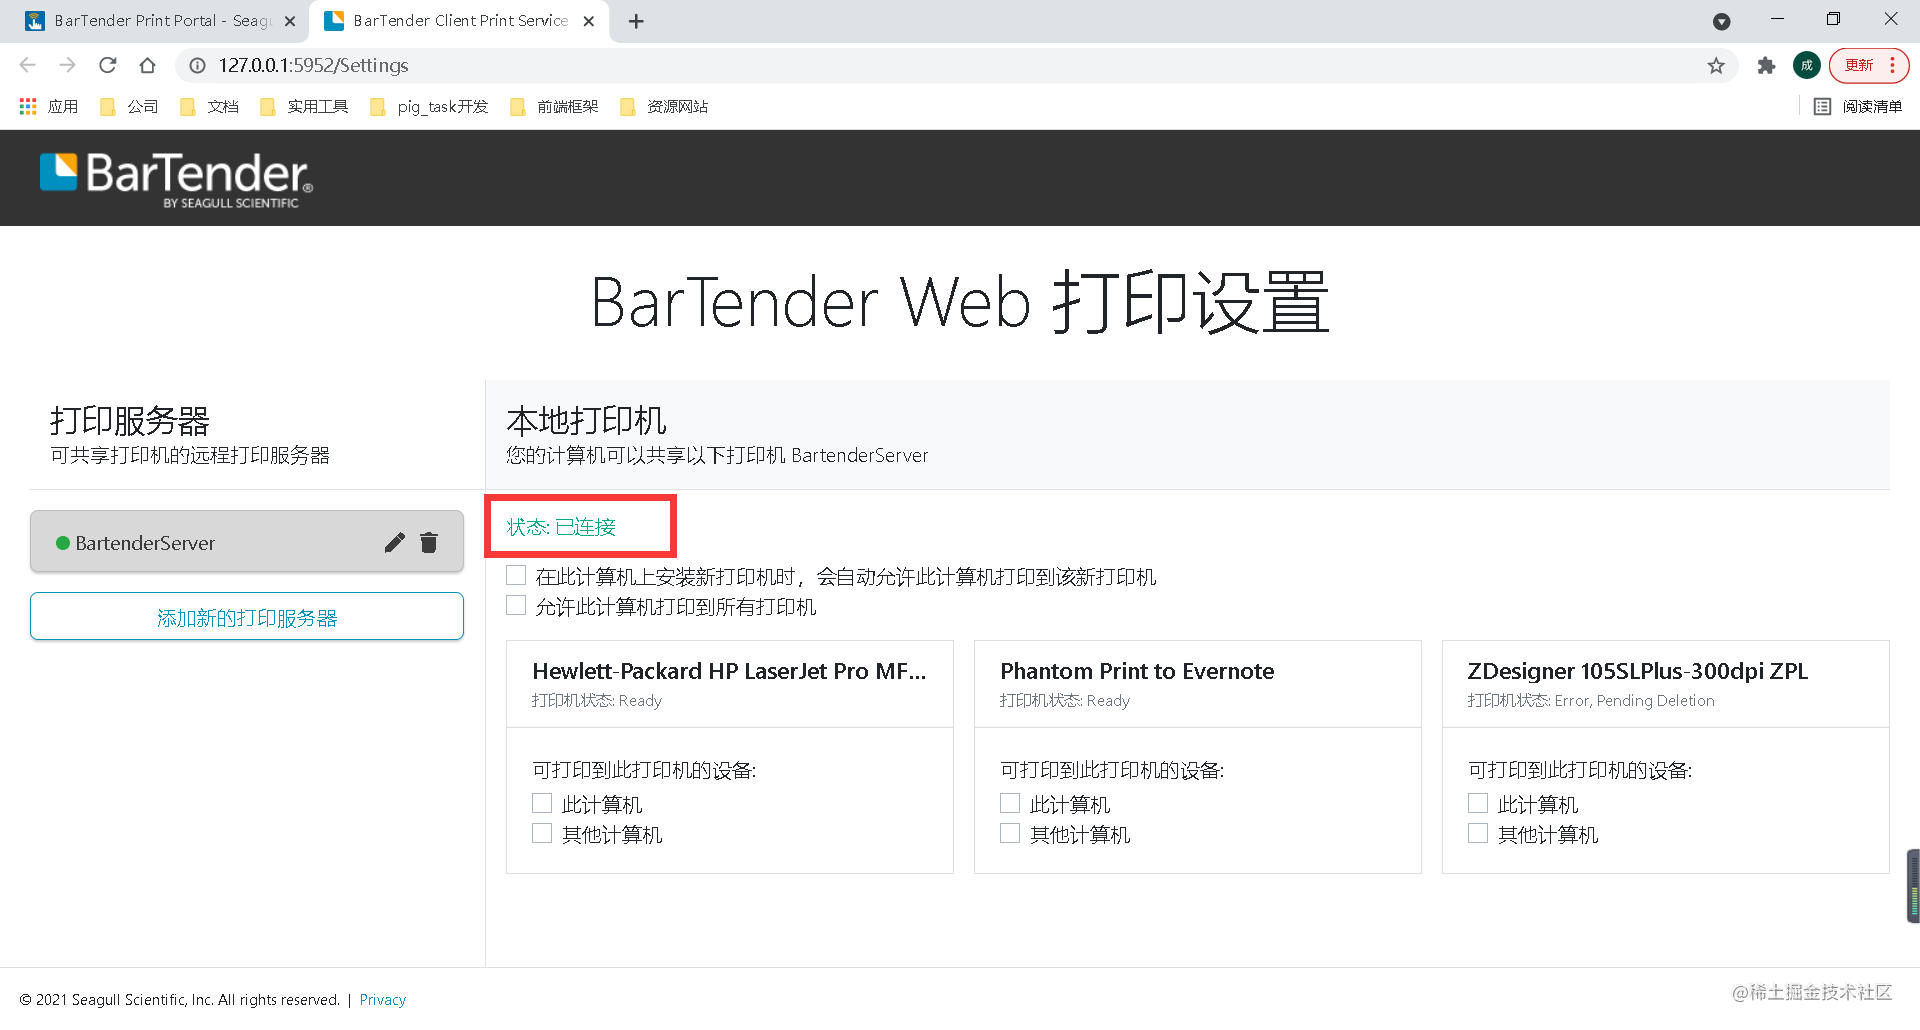Click the BarTender logo in the header
This screenshot has width=1920, height=1030.
[176, 177]
